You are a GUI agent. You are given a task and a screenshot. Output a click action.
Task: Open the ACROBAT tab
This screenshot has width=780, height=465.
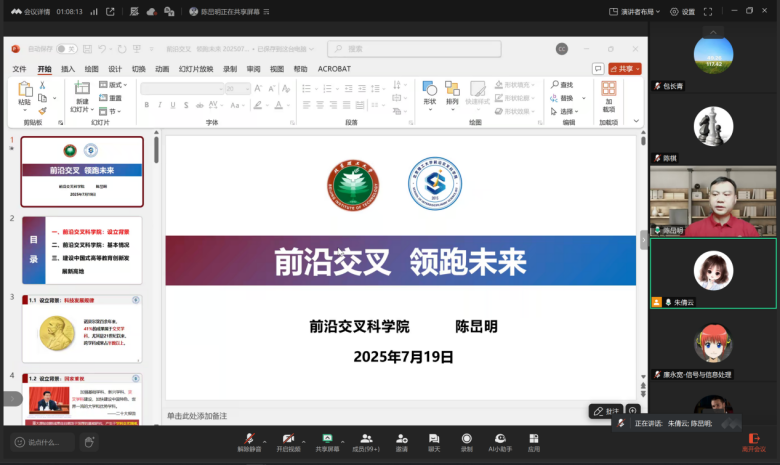pos(334,69)
